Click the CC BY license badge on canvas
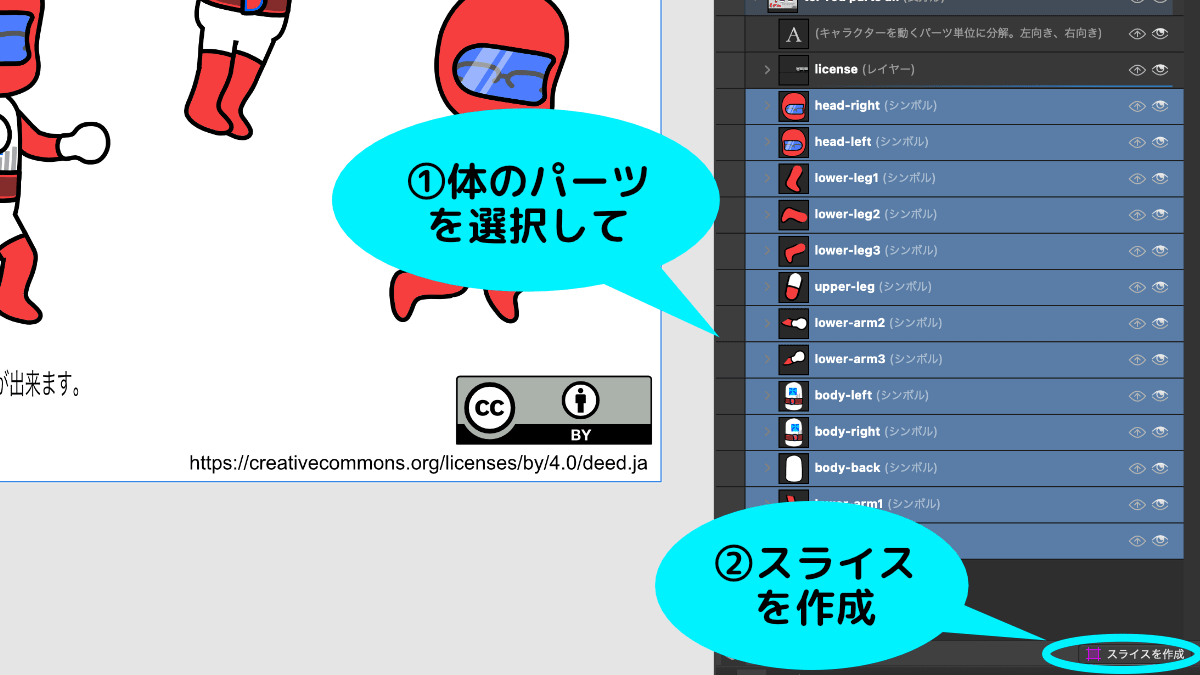The image size is (1200, 675). click(554, 410)
